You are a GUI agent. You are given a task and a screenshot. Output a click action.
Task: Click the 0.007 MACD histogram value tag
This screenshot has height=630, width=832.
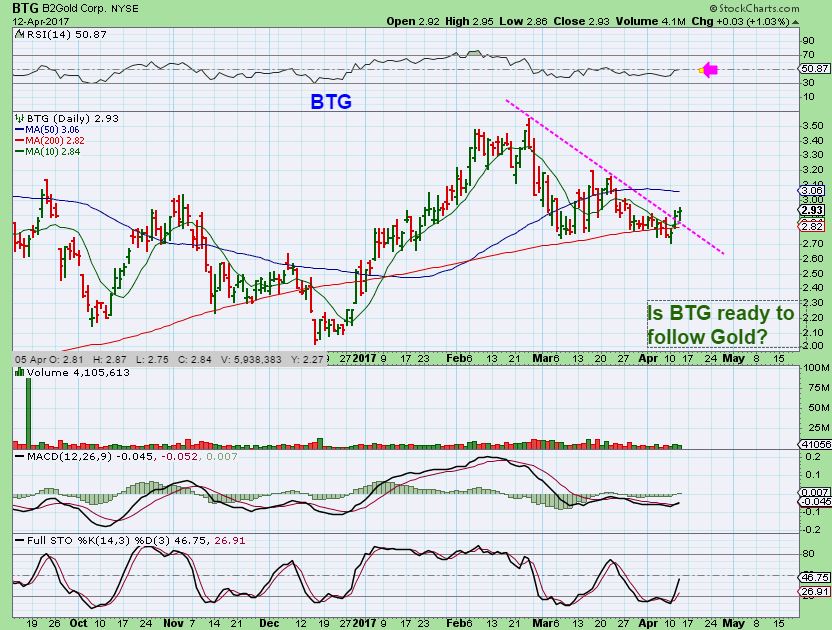click(816, 493)
